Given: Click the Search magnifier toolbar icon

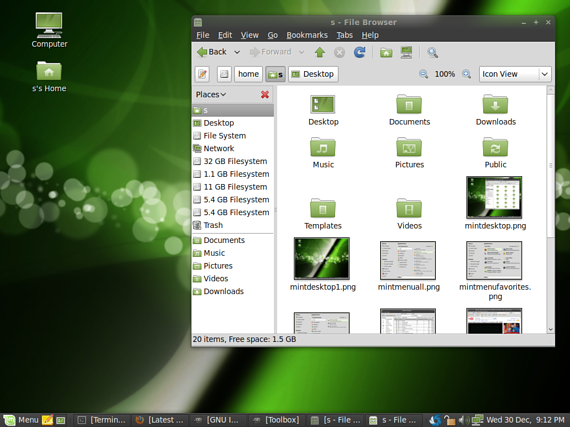Looking at the screenshot, I should click(x=432, y=53).
